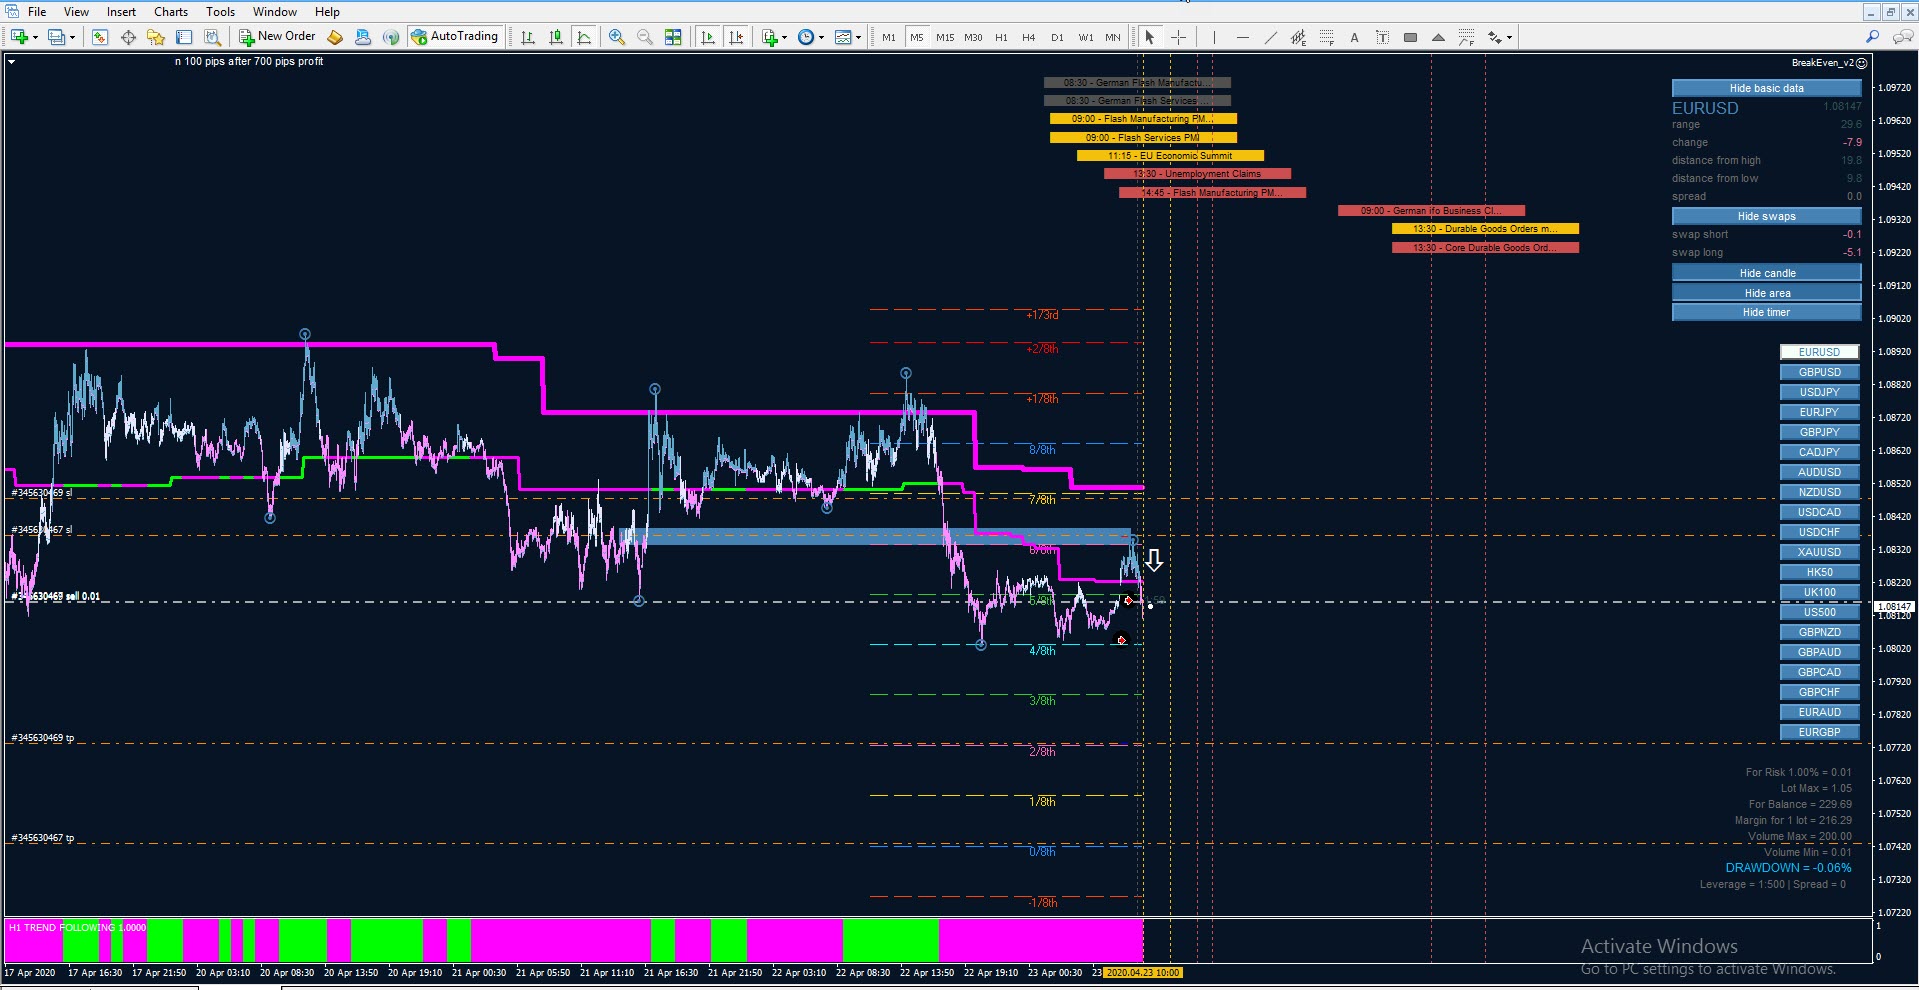Expand the Profiles dropdown arrow
Screen dimensions: 1919x990
72,38
